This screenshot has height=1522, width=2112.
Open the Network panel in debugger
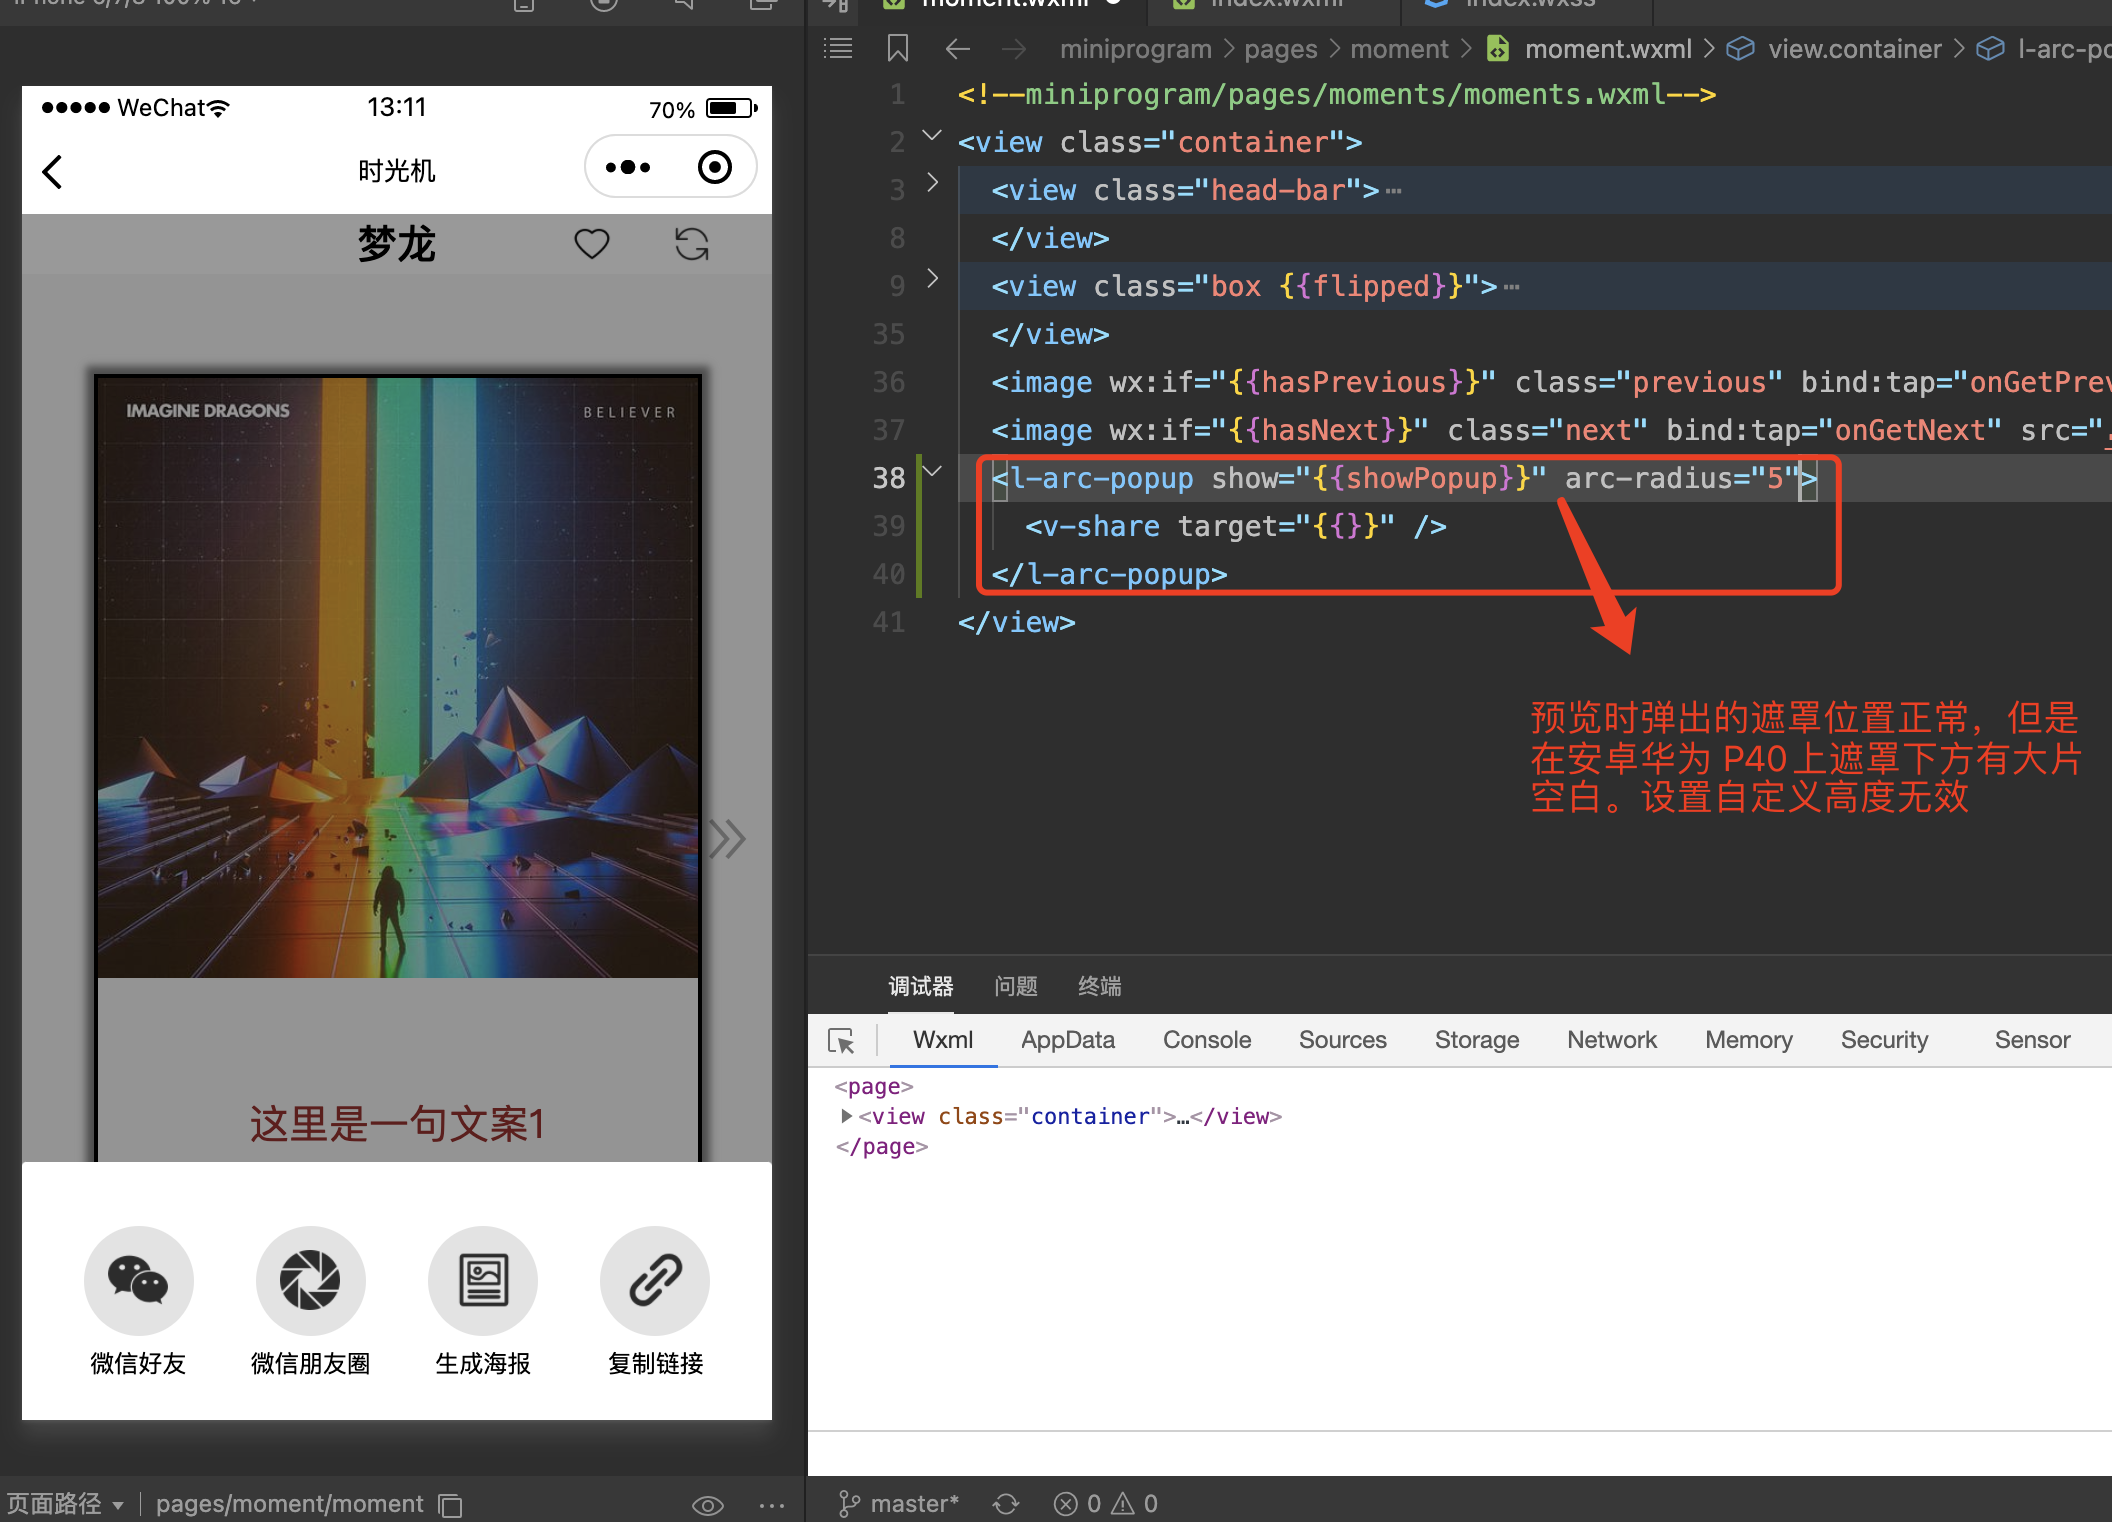point(1611,1040)
